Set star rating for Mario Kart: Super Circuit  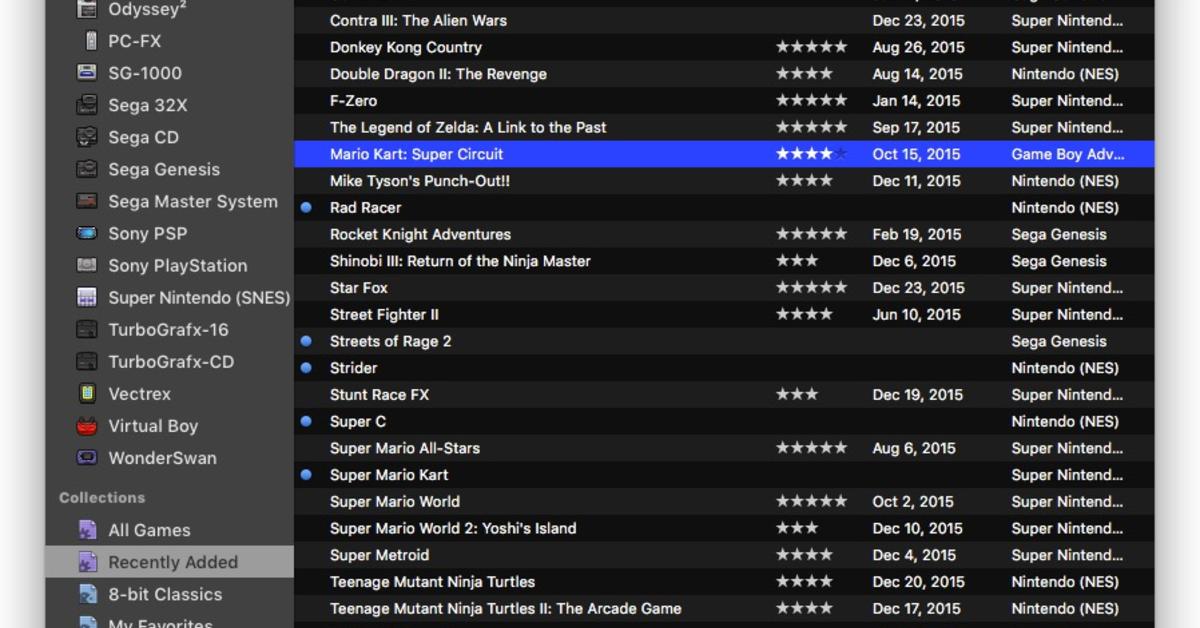click(x=811, y=154)
